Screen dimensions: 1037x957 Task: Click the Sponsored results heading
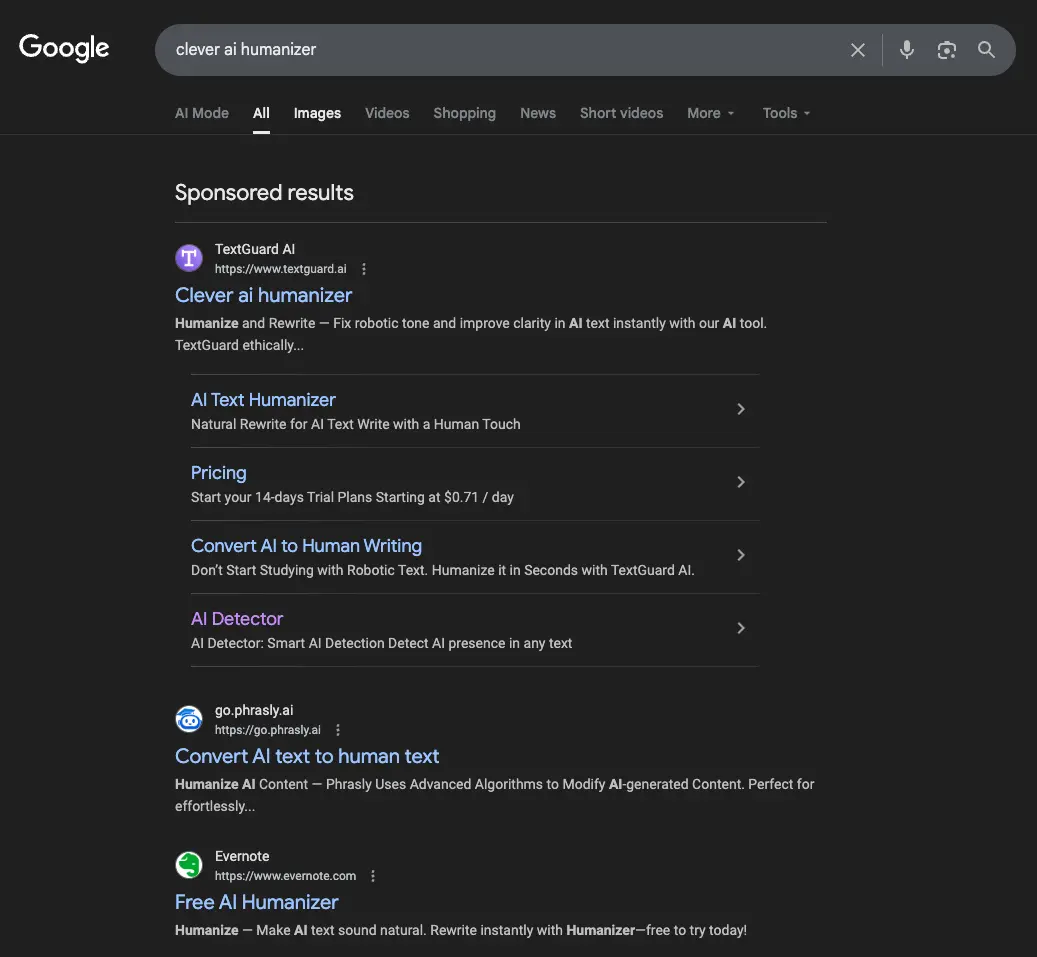click(x=264, y=192)
